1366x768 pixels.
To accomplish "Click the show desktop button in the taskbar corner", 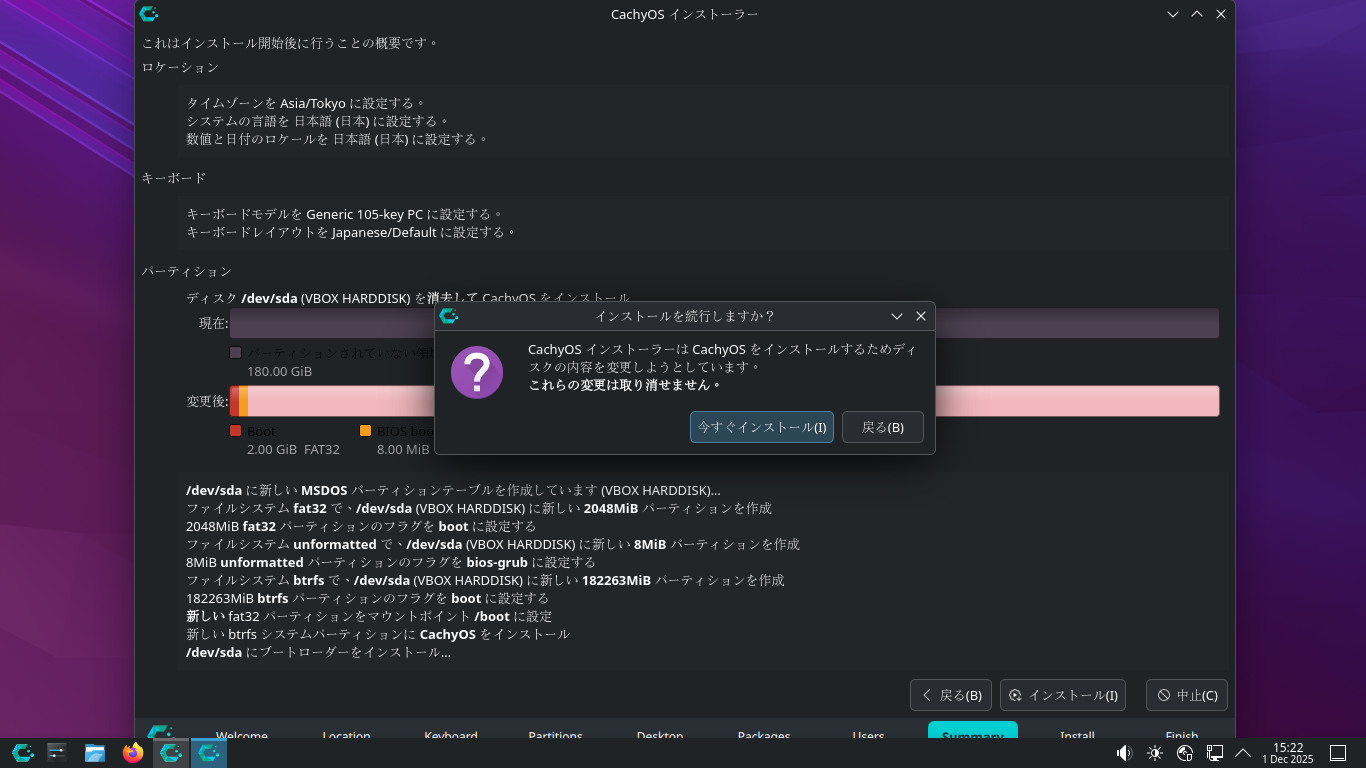I will [x=1338, y=753].
